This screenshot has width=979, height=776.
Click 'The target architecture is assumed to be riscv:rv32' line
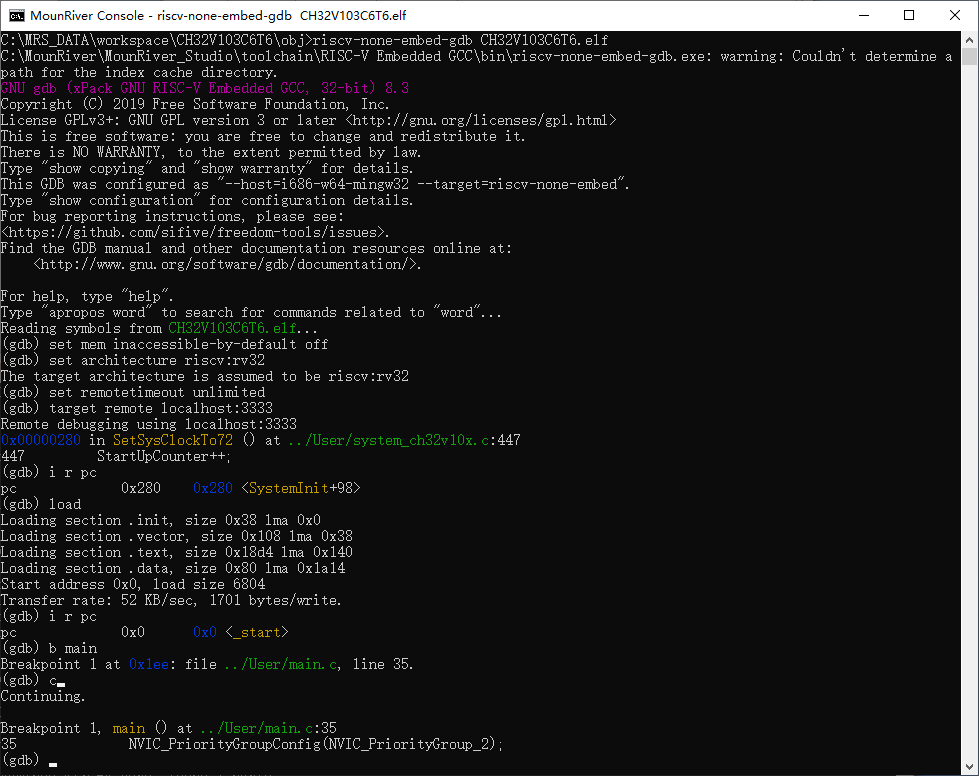click(x=205, y=376)
